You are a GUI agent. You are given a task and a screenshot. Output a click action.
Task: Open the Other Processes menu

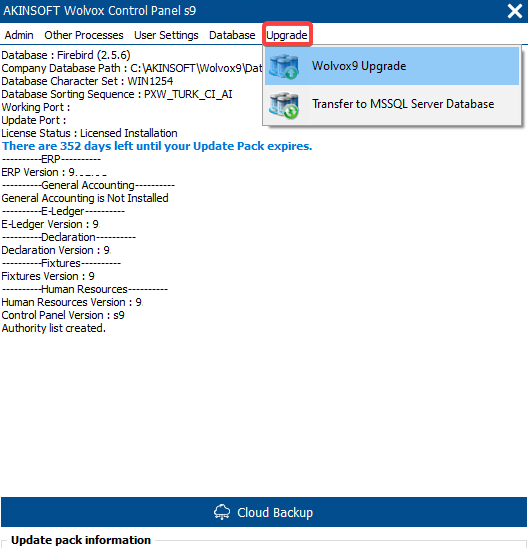[x=84, y=35]
